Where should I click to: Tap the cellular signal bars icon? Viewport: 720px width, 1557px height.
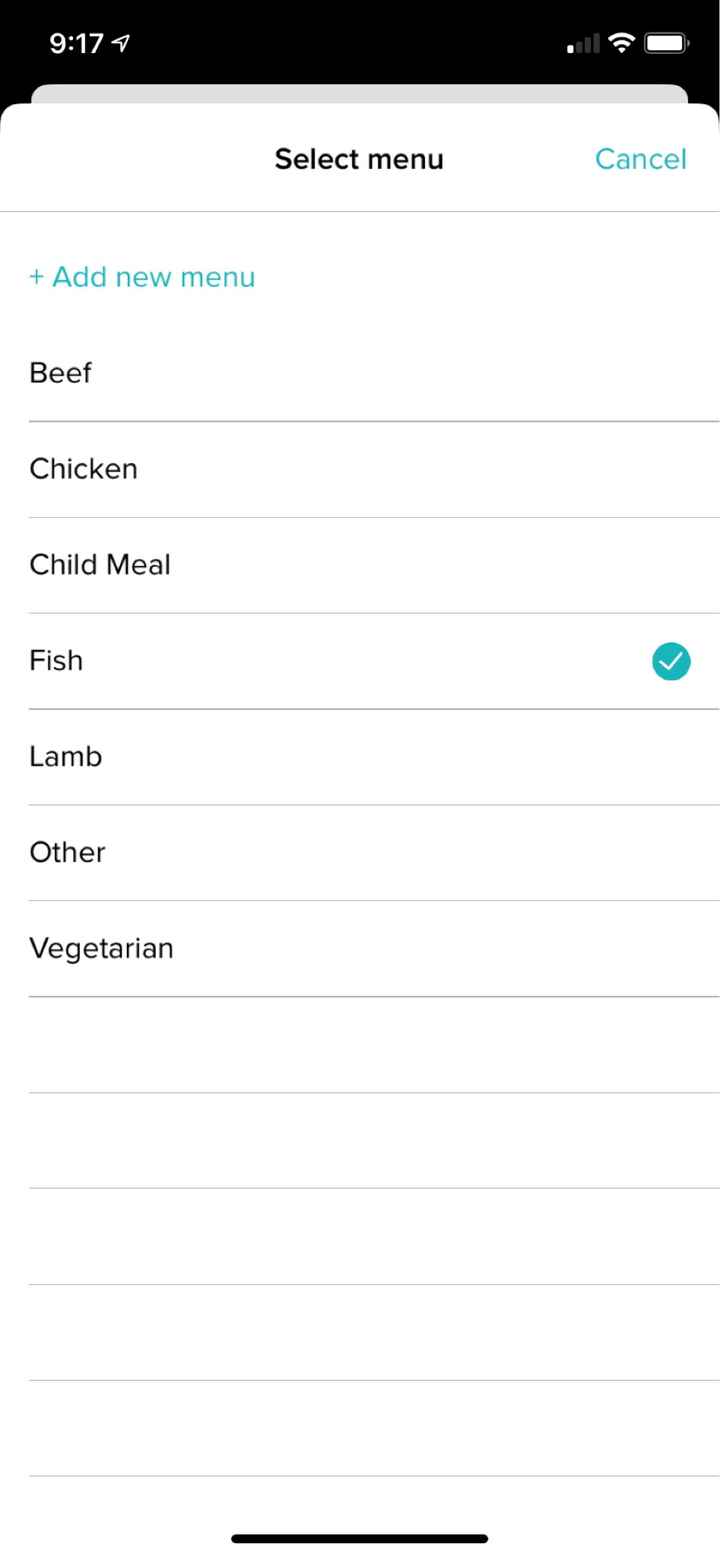pyautogui.click(x=583, y=44)
